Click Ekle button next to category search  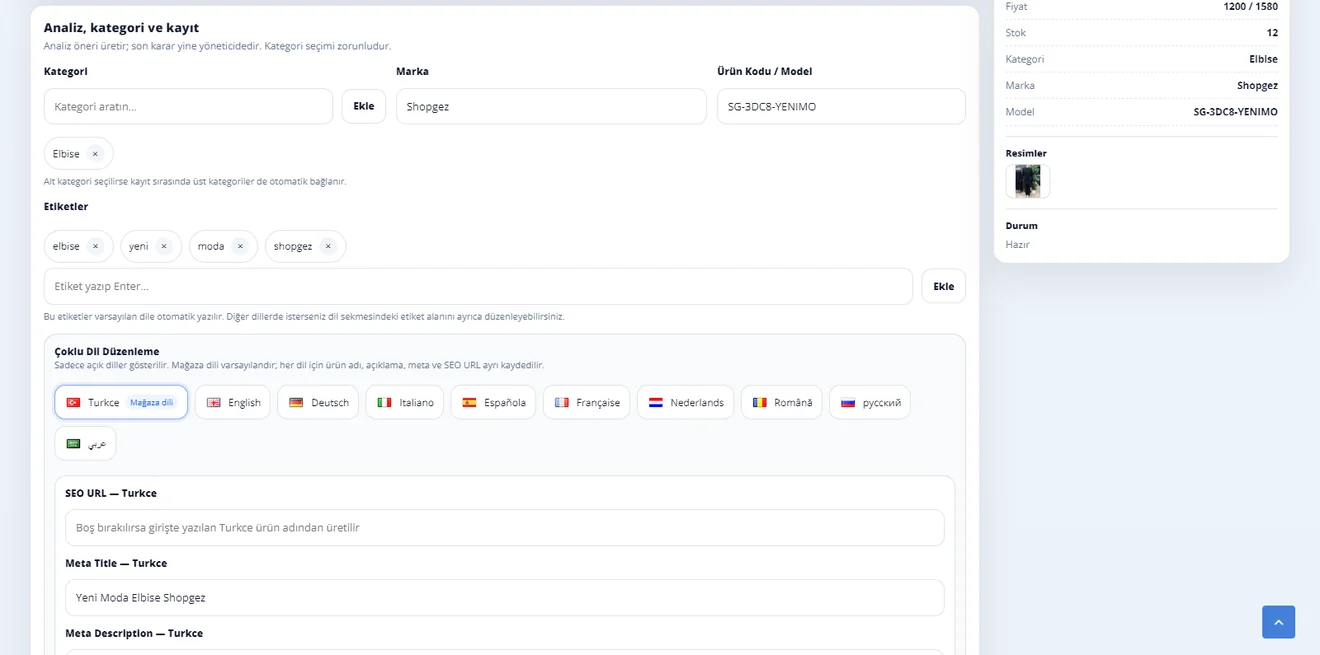click(x=364, y=106)
